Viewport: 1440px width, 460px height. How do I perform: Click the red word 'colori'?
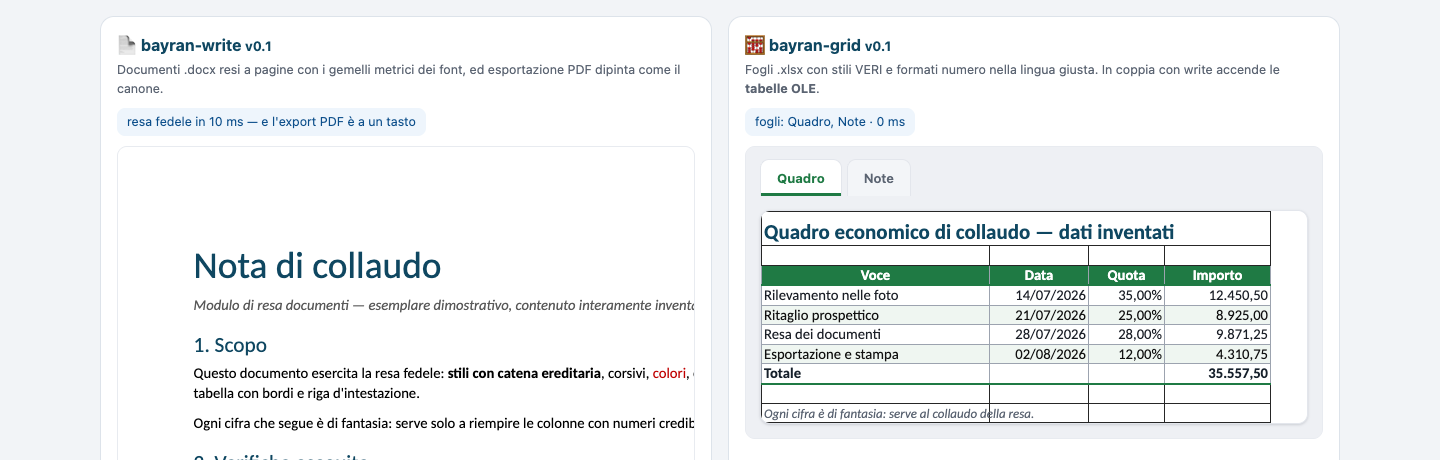point(669,373)
